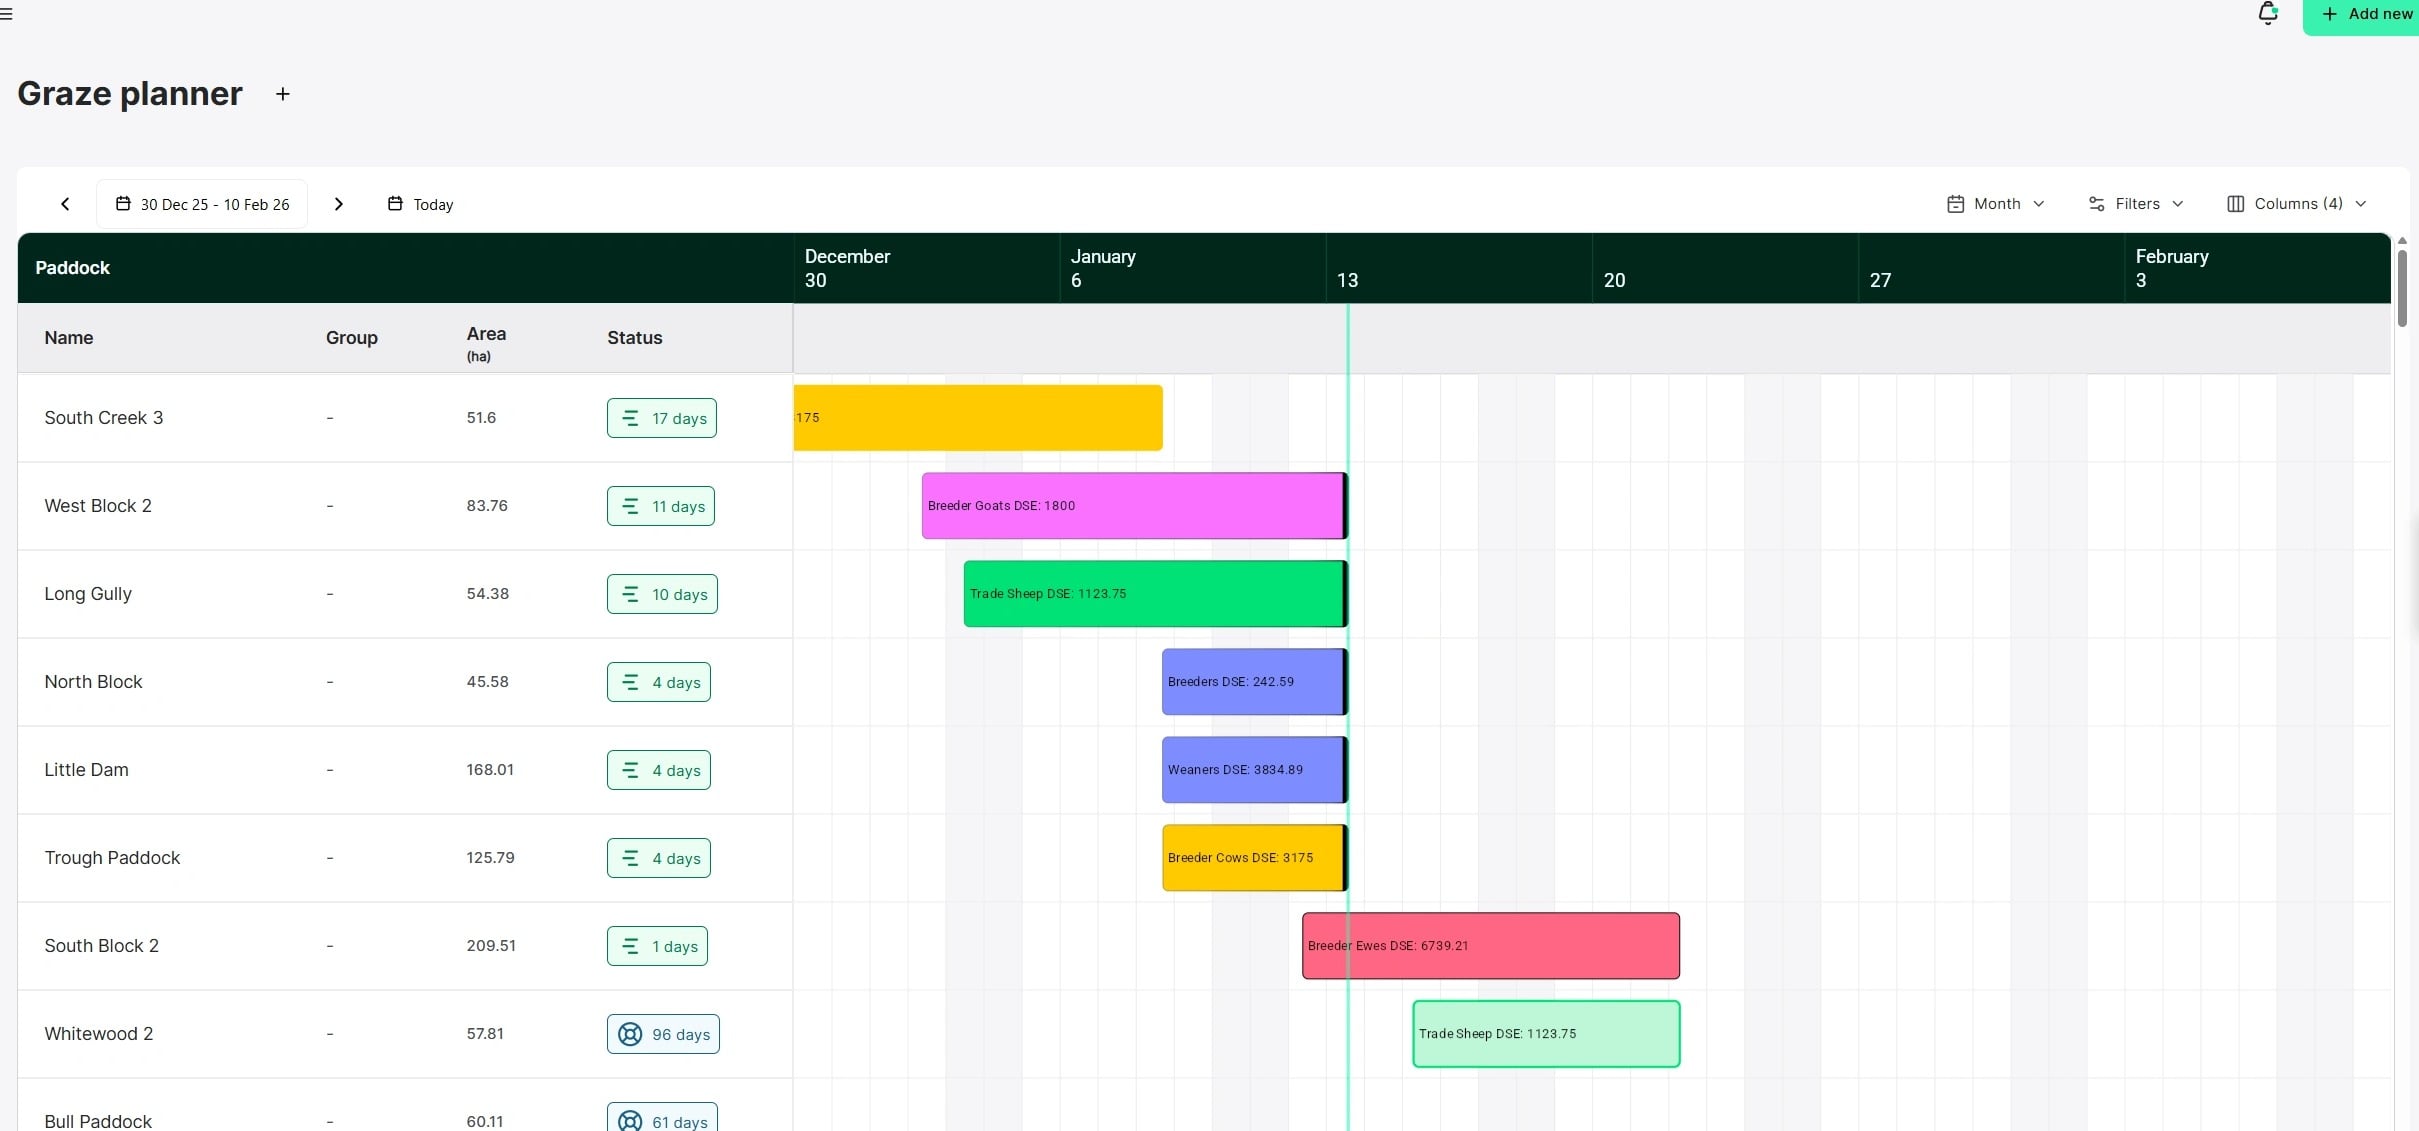Advance to next date range arrow

(339, 204)
